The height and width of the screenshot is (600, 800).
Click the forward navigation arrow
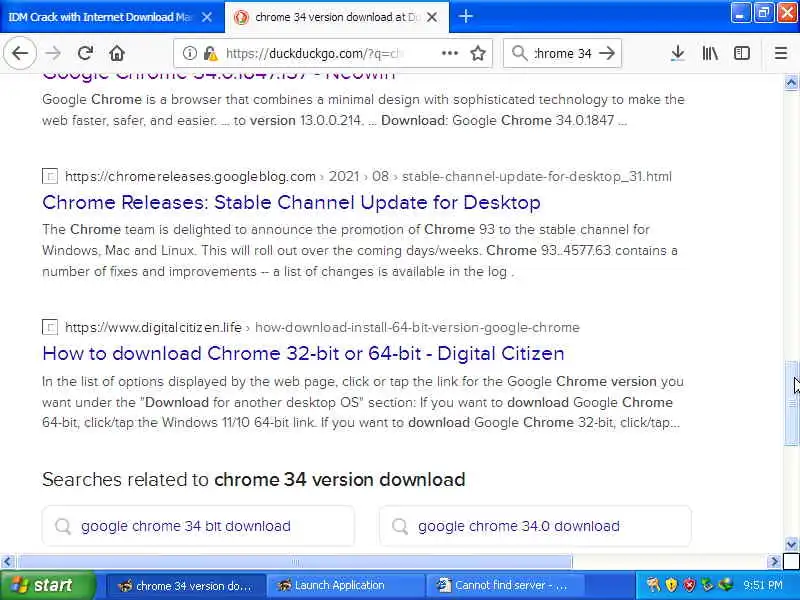pos(53,53)
